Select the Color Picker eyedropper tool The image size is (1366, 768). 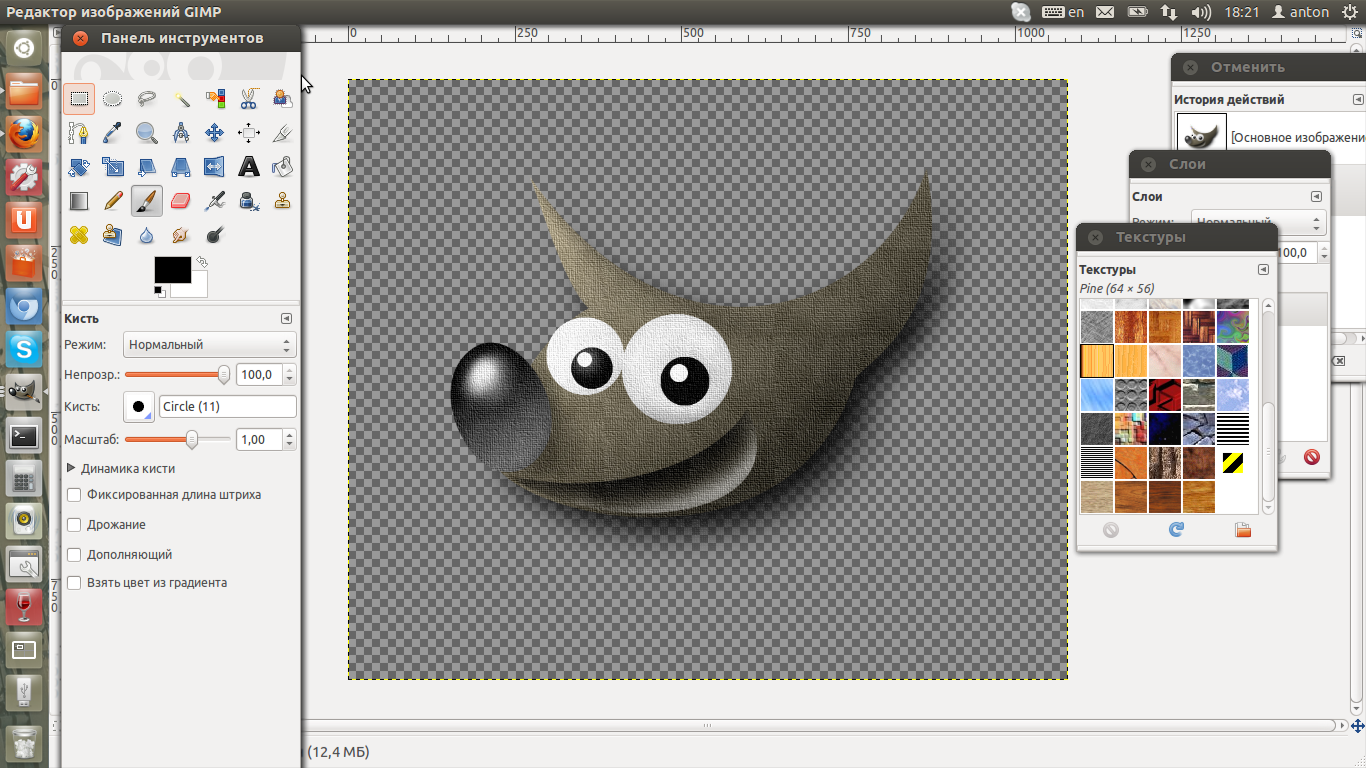tap(113, 133)
